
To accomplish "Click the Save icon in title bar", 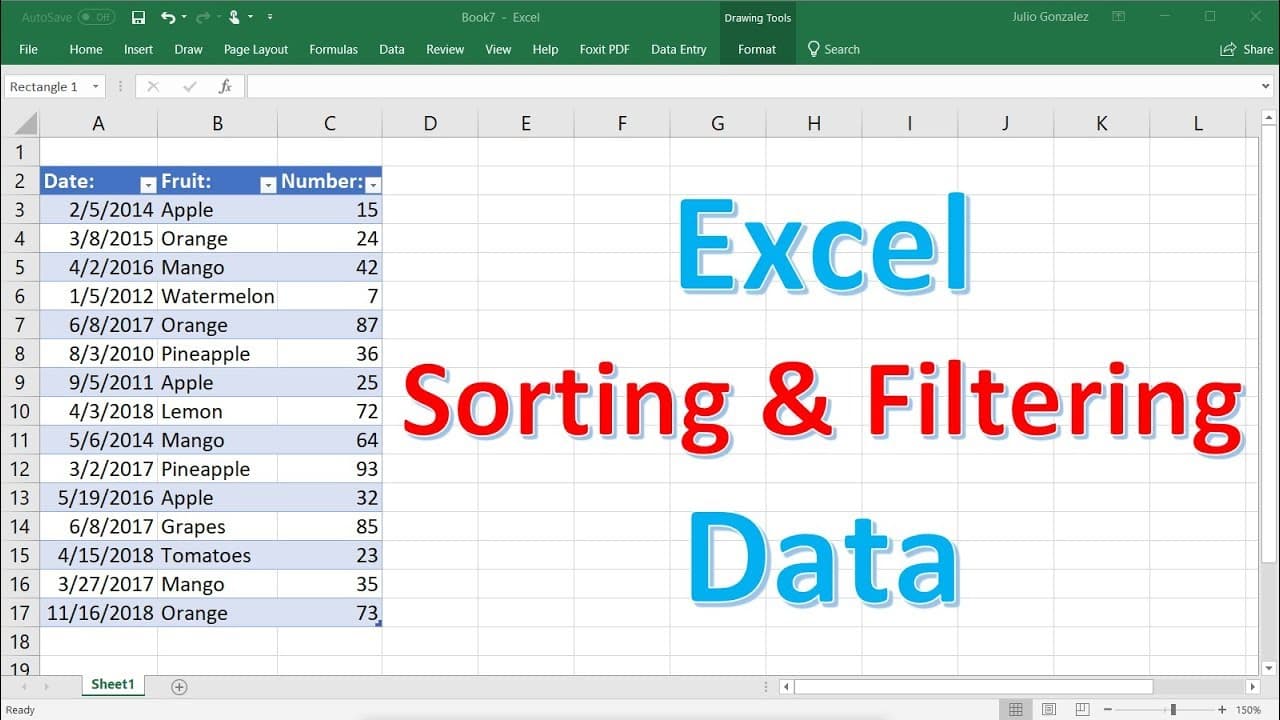I will click(138, 17).
